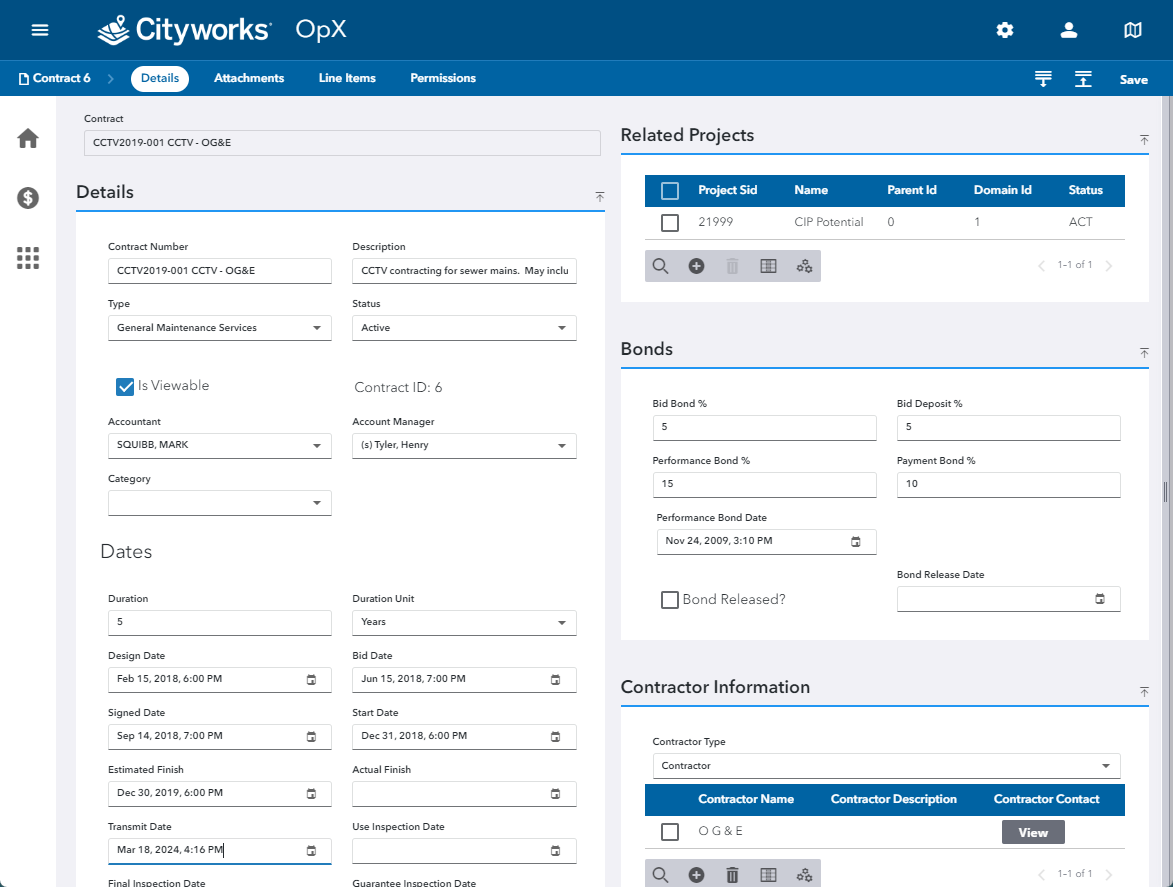Click the expand all panels icon
Screen dimensions: 1173x887
[x=1043, y=79]
